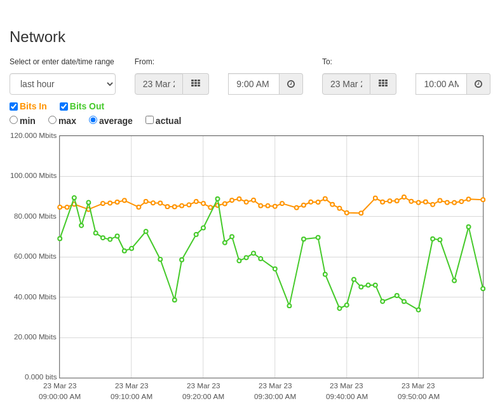Click the 09:10:00 AM x-axis label
This screenshot has height=403, width=500.
[x=131, y=397]
